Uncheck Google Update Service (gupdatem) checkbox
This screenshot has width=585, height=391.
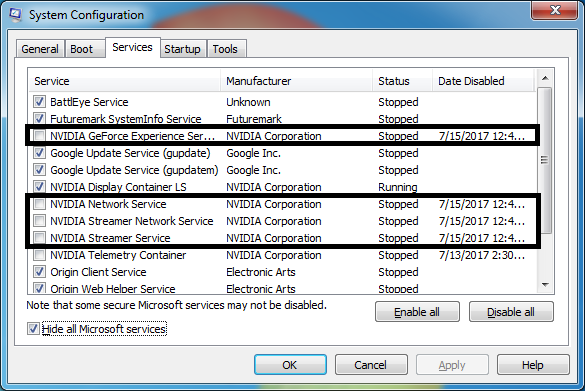(39, 170)
